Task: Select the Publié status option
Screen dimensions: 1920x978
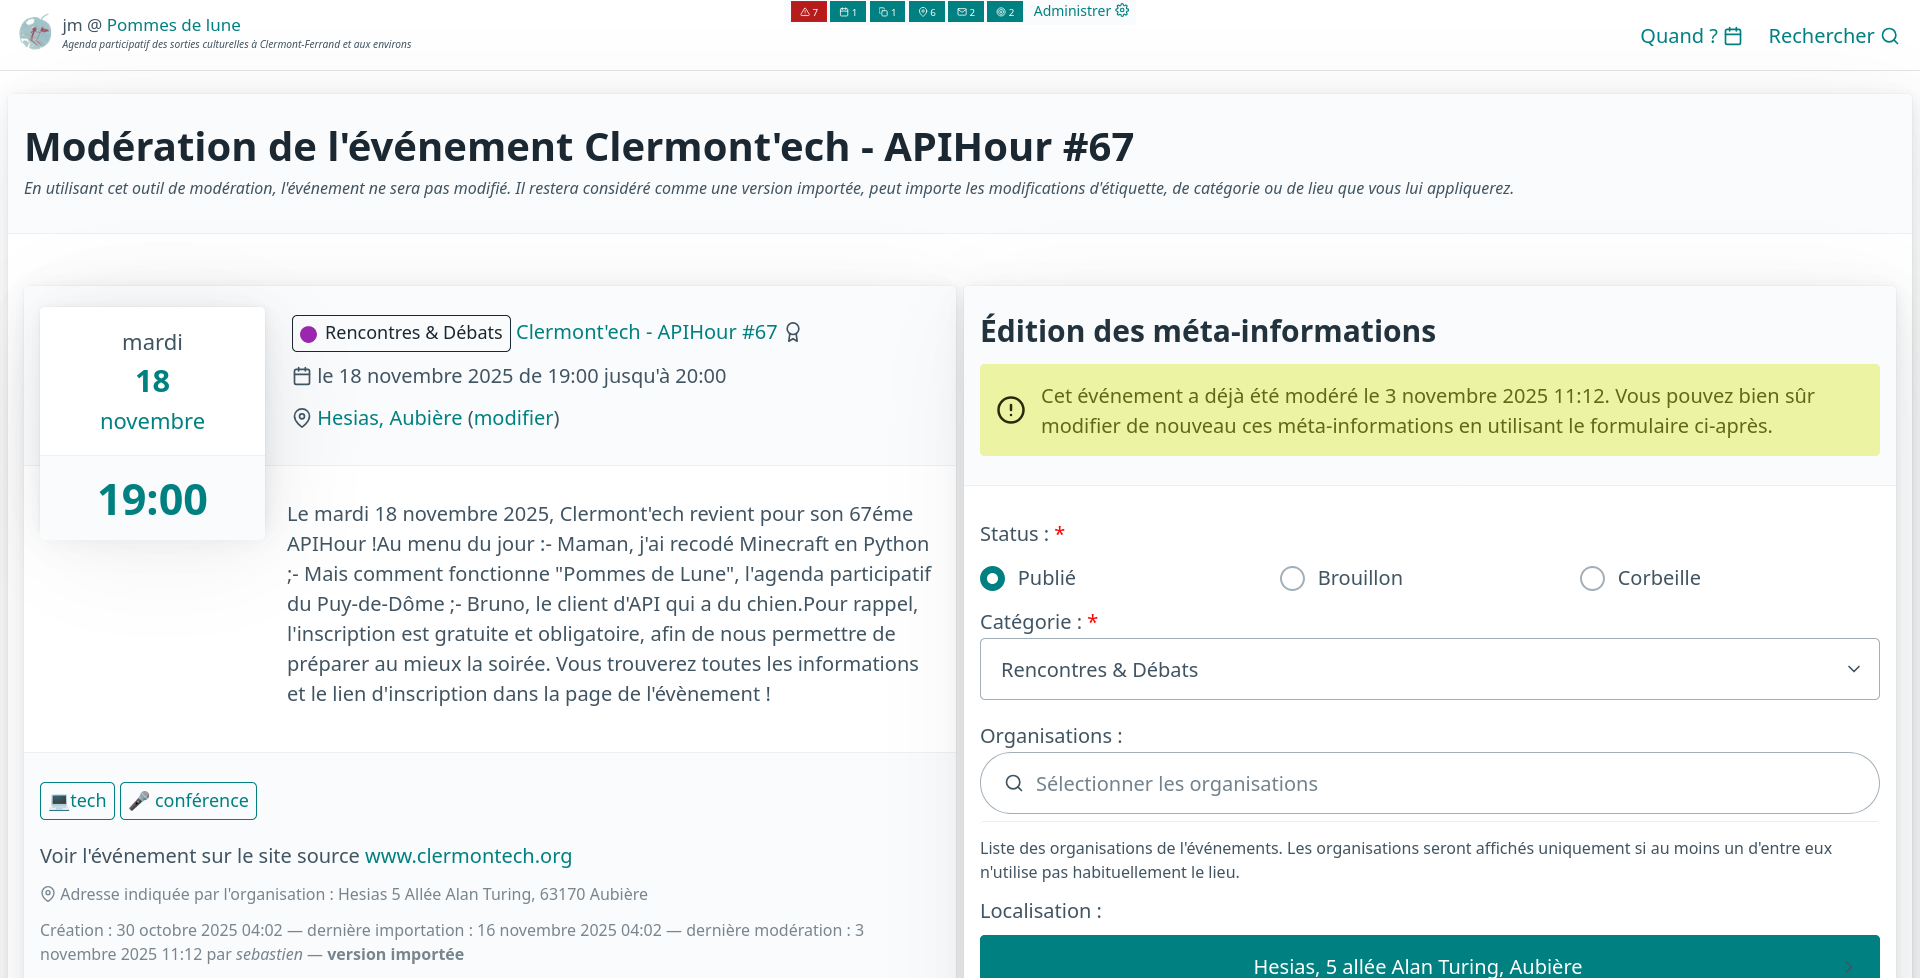Action: point(993,579)
